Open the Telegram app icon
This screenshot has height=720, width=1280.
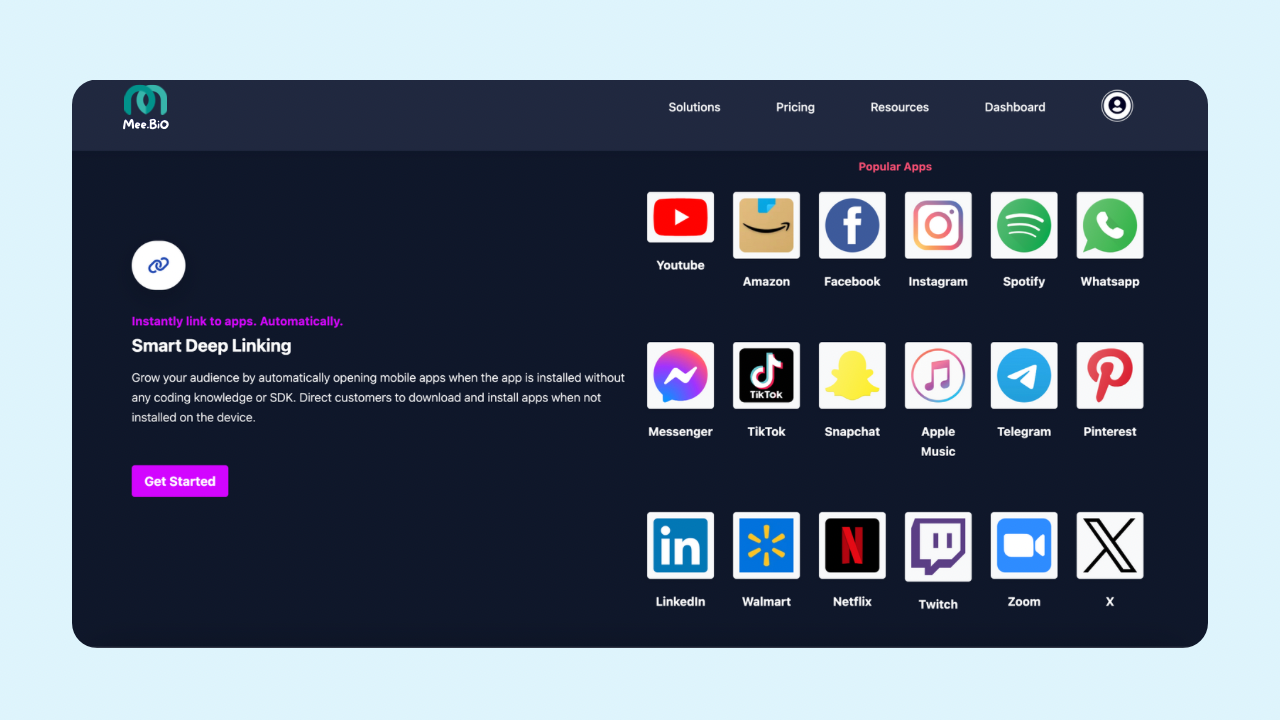1024,375
